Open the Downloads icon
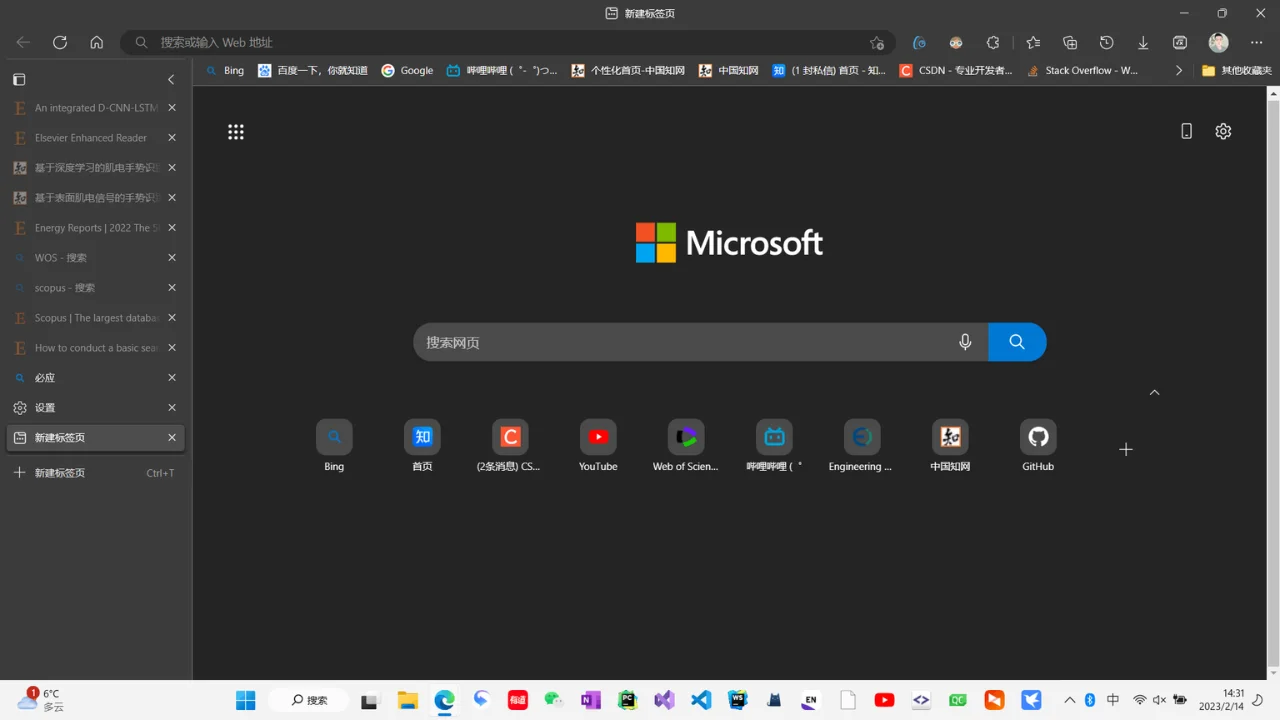 1143,43
